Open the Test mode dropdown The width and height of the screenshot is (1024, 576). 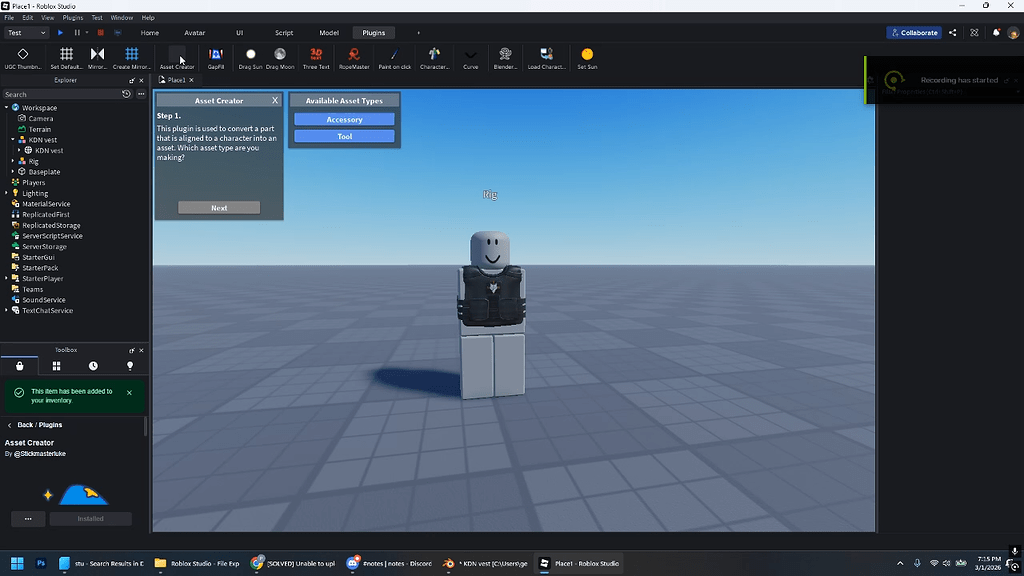pyautogui.click(x=27, y=33)
